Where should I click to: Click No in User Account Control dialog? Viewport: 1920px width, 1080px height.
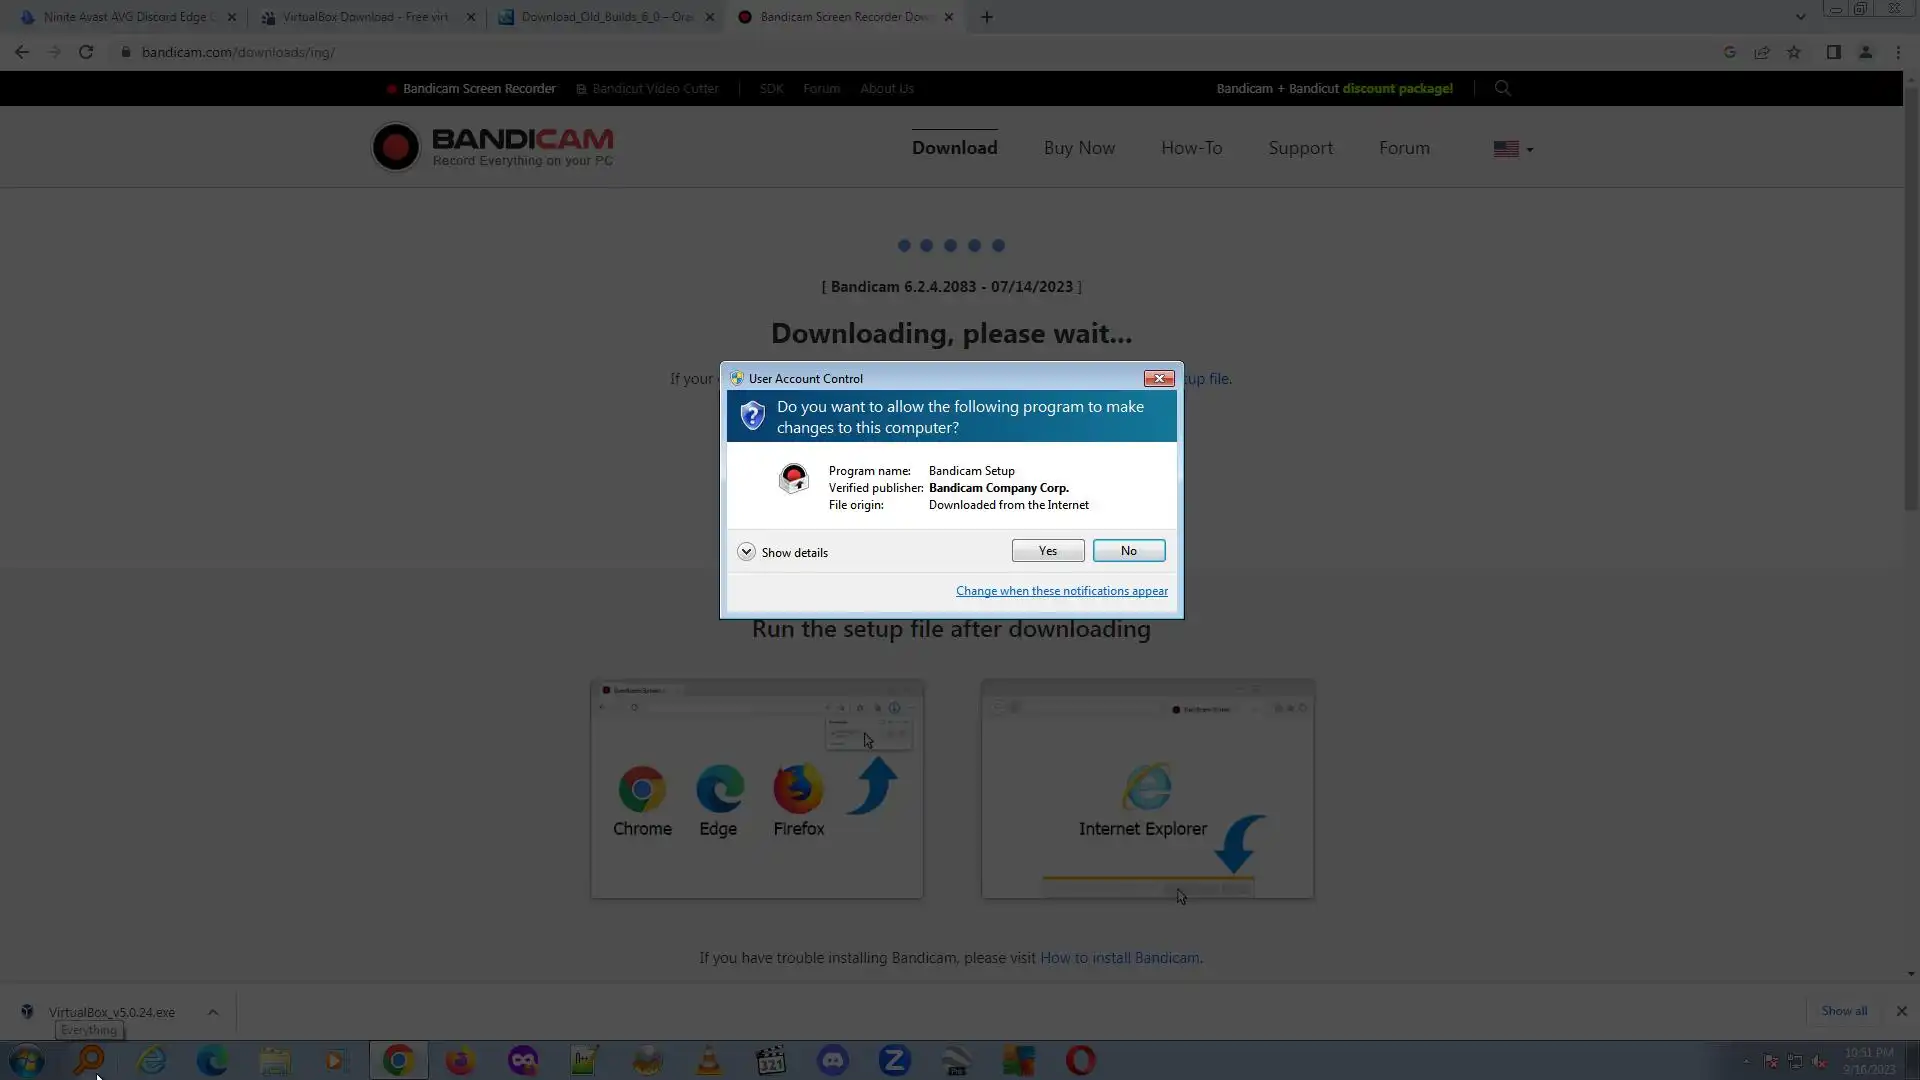tap(1128, 551)
